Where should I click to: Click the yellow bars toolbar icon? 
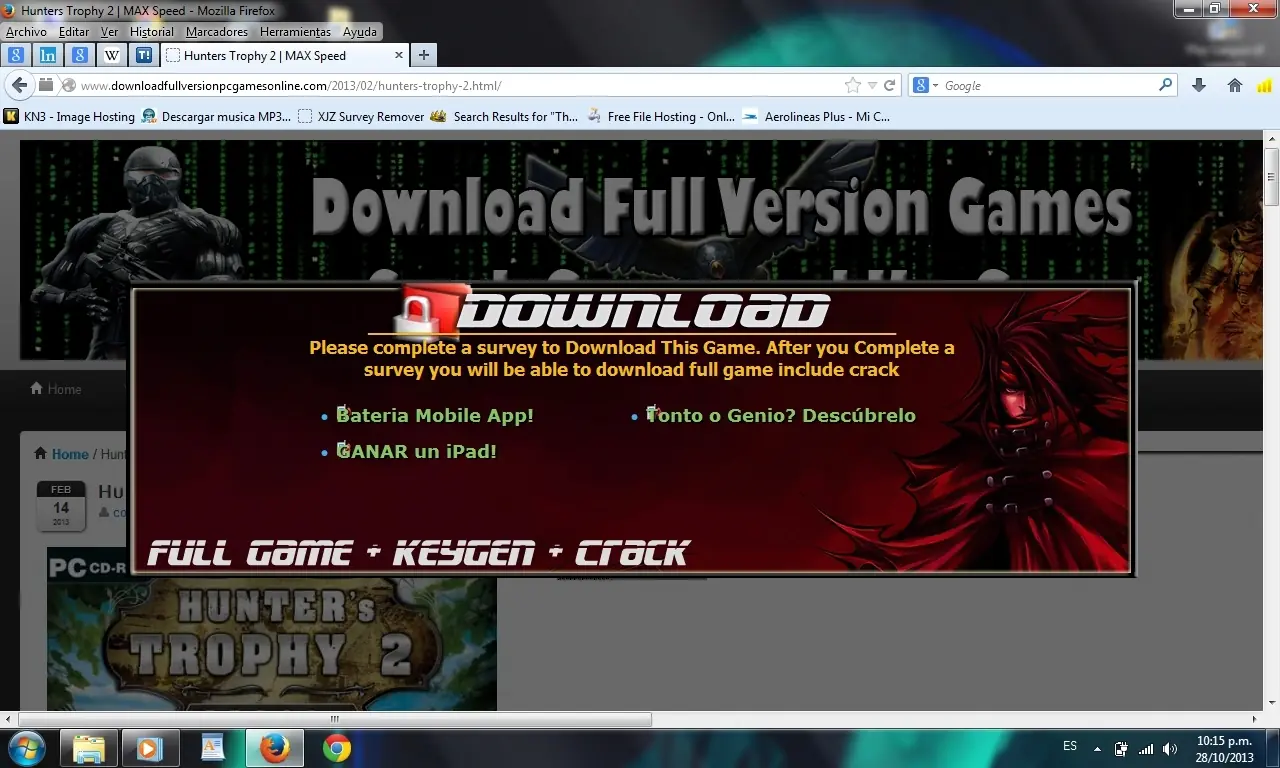[1266, 85]
